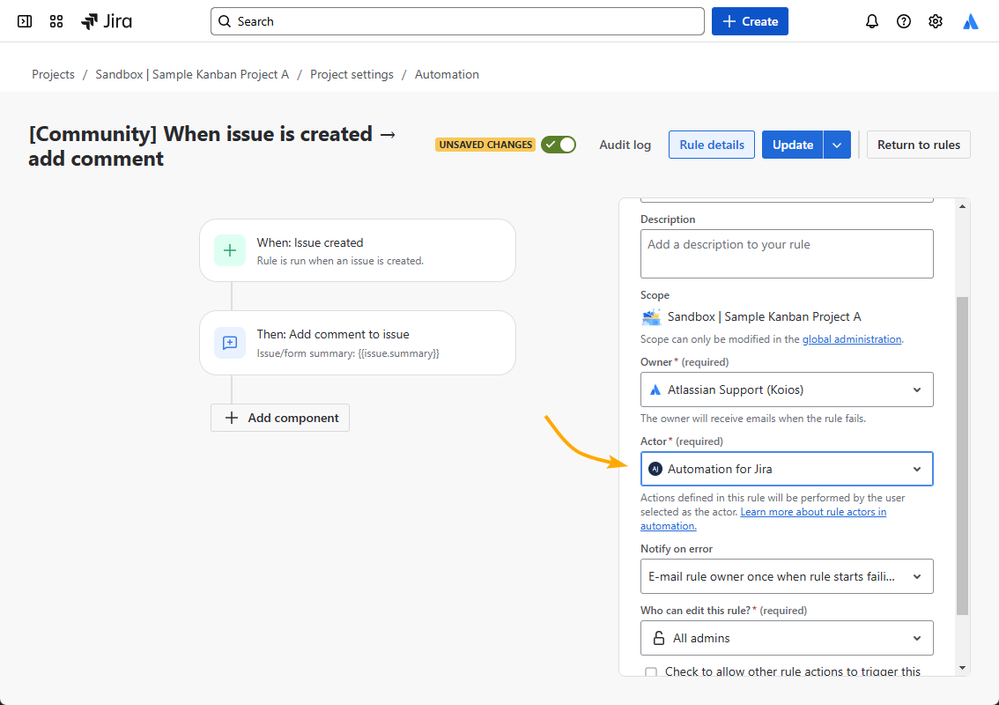Toggle the rule enabled switch
Viewport: 999px width, 705px height.
click(x=558, y=145)
